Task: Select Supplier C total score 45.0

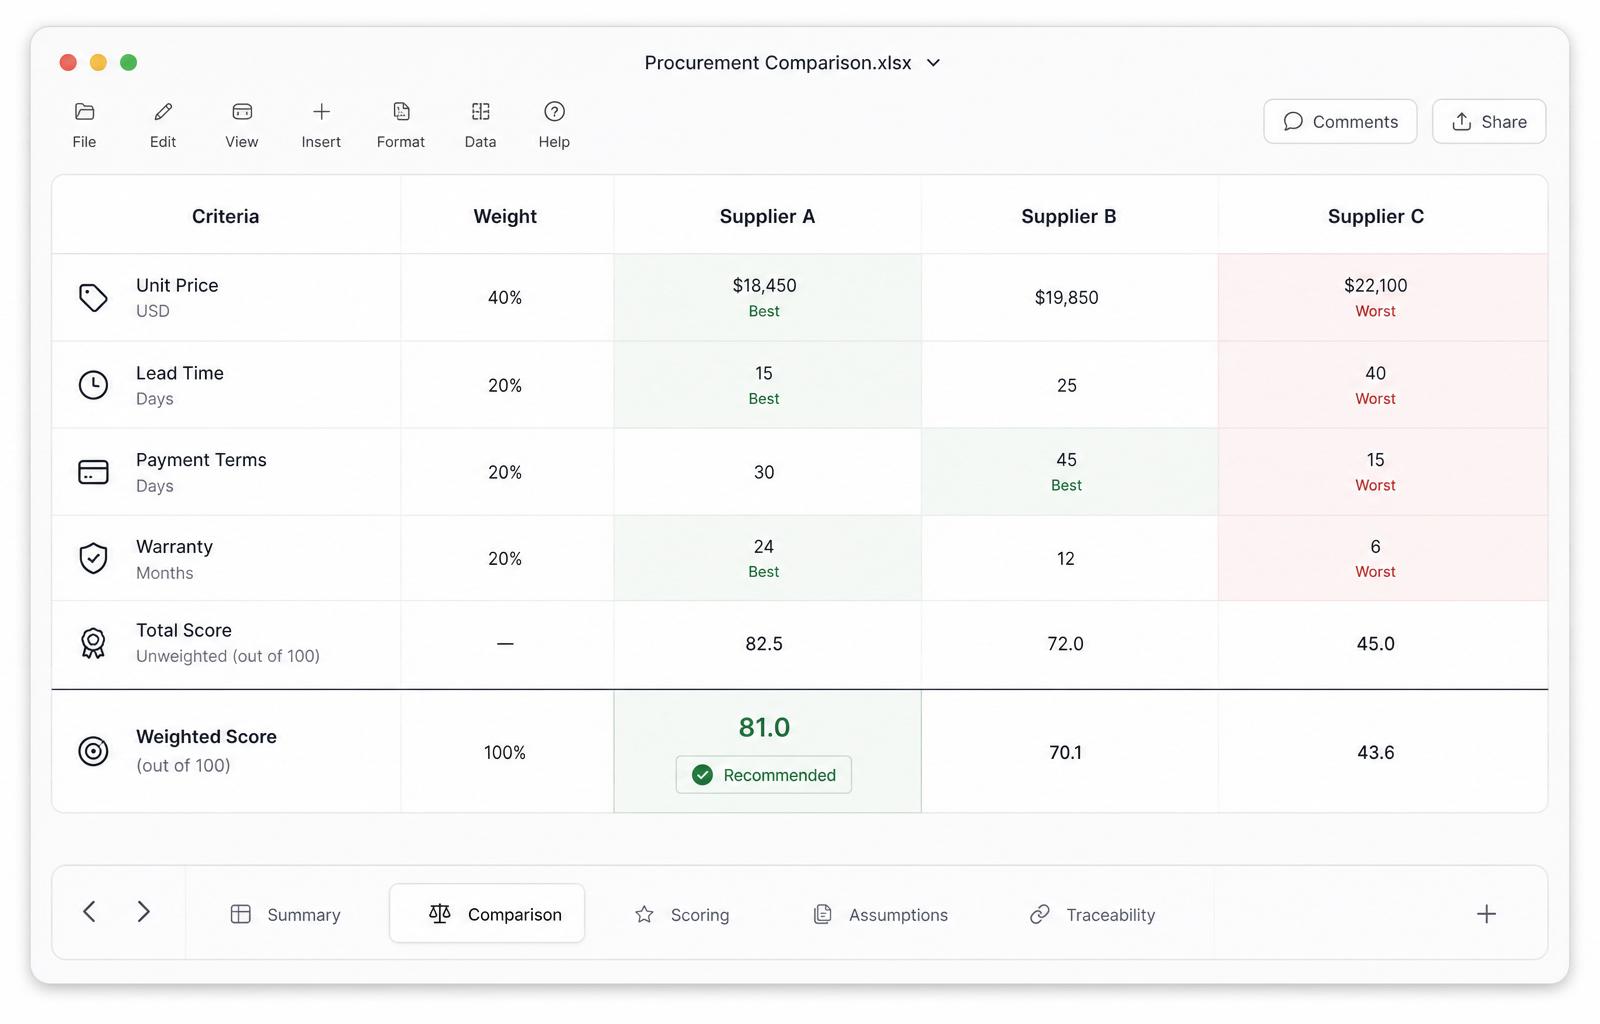Action: 1383,644
